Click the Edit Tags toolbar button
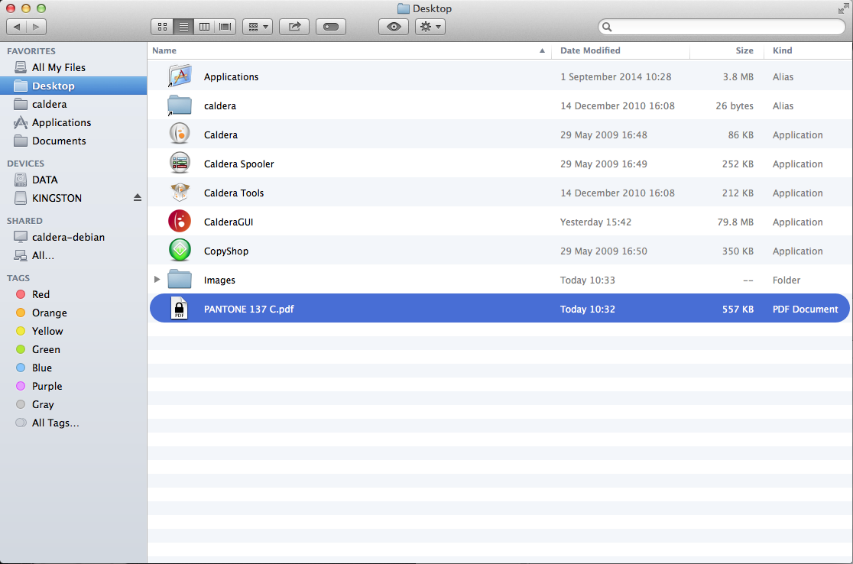The image size is (853, 564). pyautogui.click(x=331, y=27)
